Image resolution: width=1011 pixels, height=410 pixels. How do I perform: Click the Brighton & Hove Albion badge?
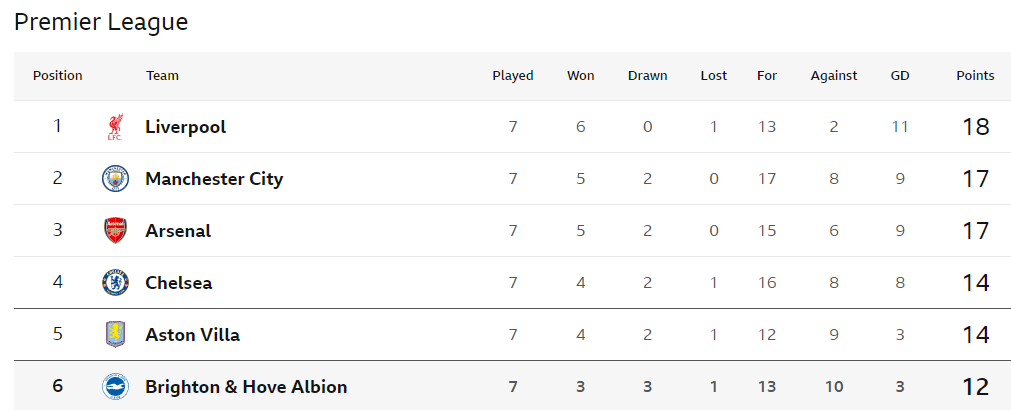pos(115,387)
